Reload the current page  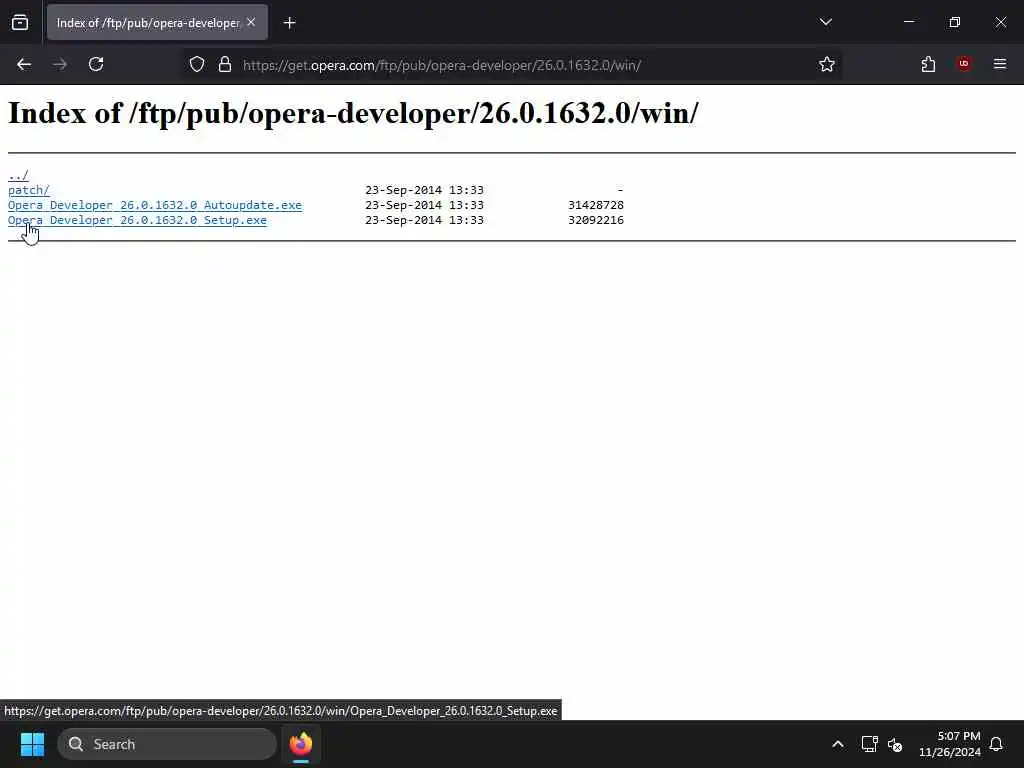coord(96,64)
